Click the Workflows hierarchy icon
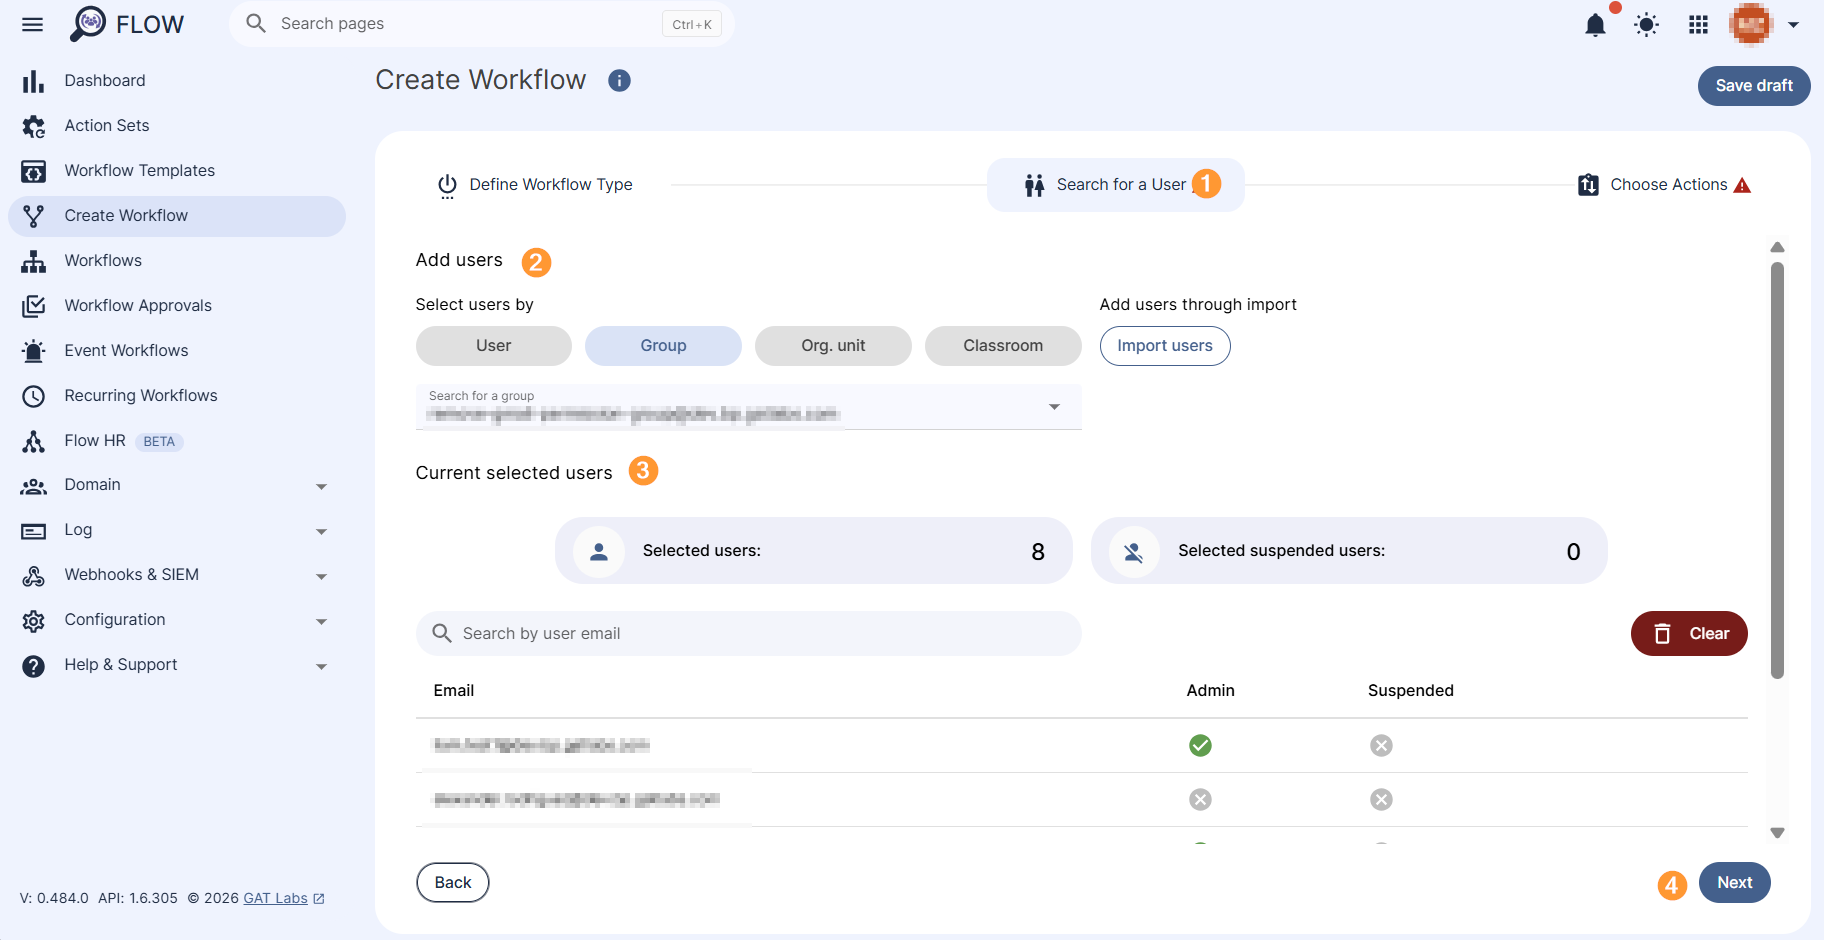This screenshot has height=940, width=1824. [x=33, y=261]
